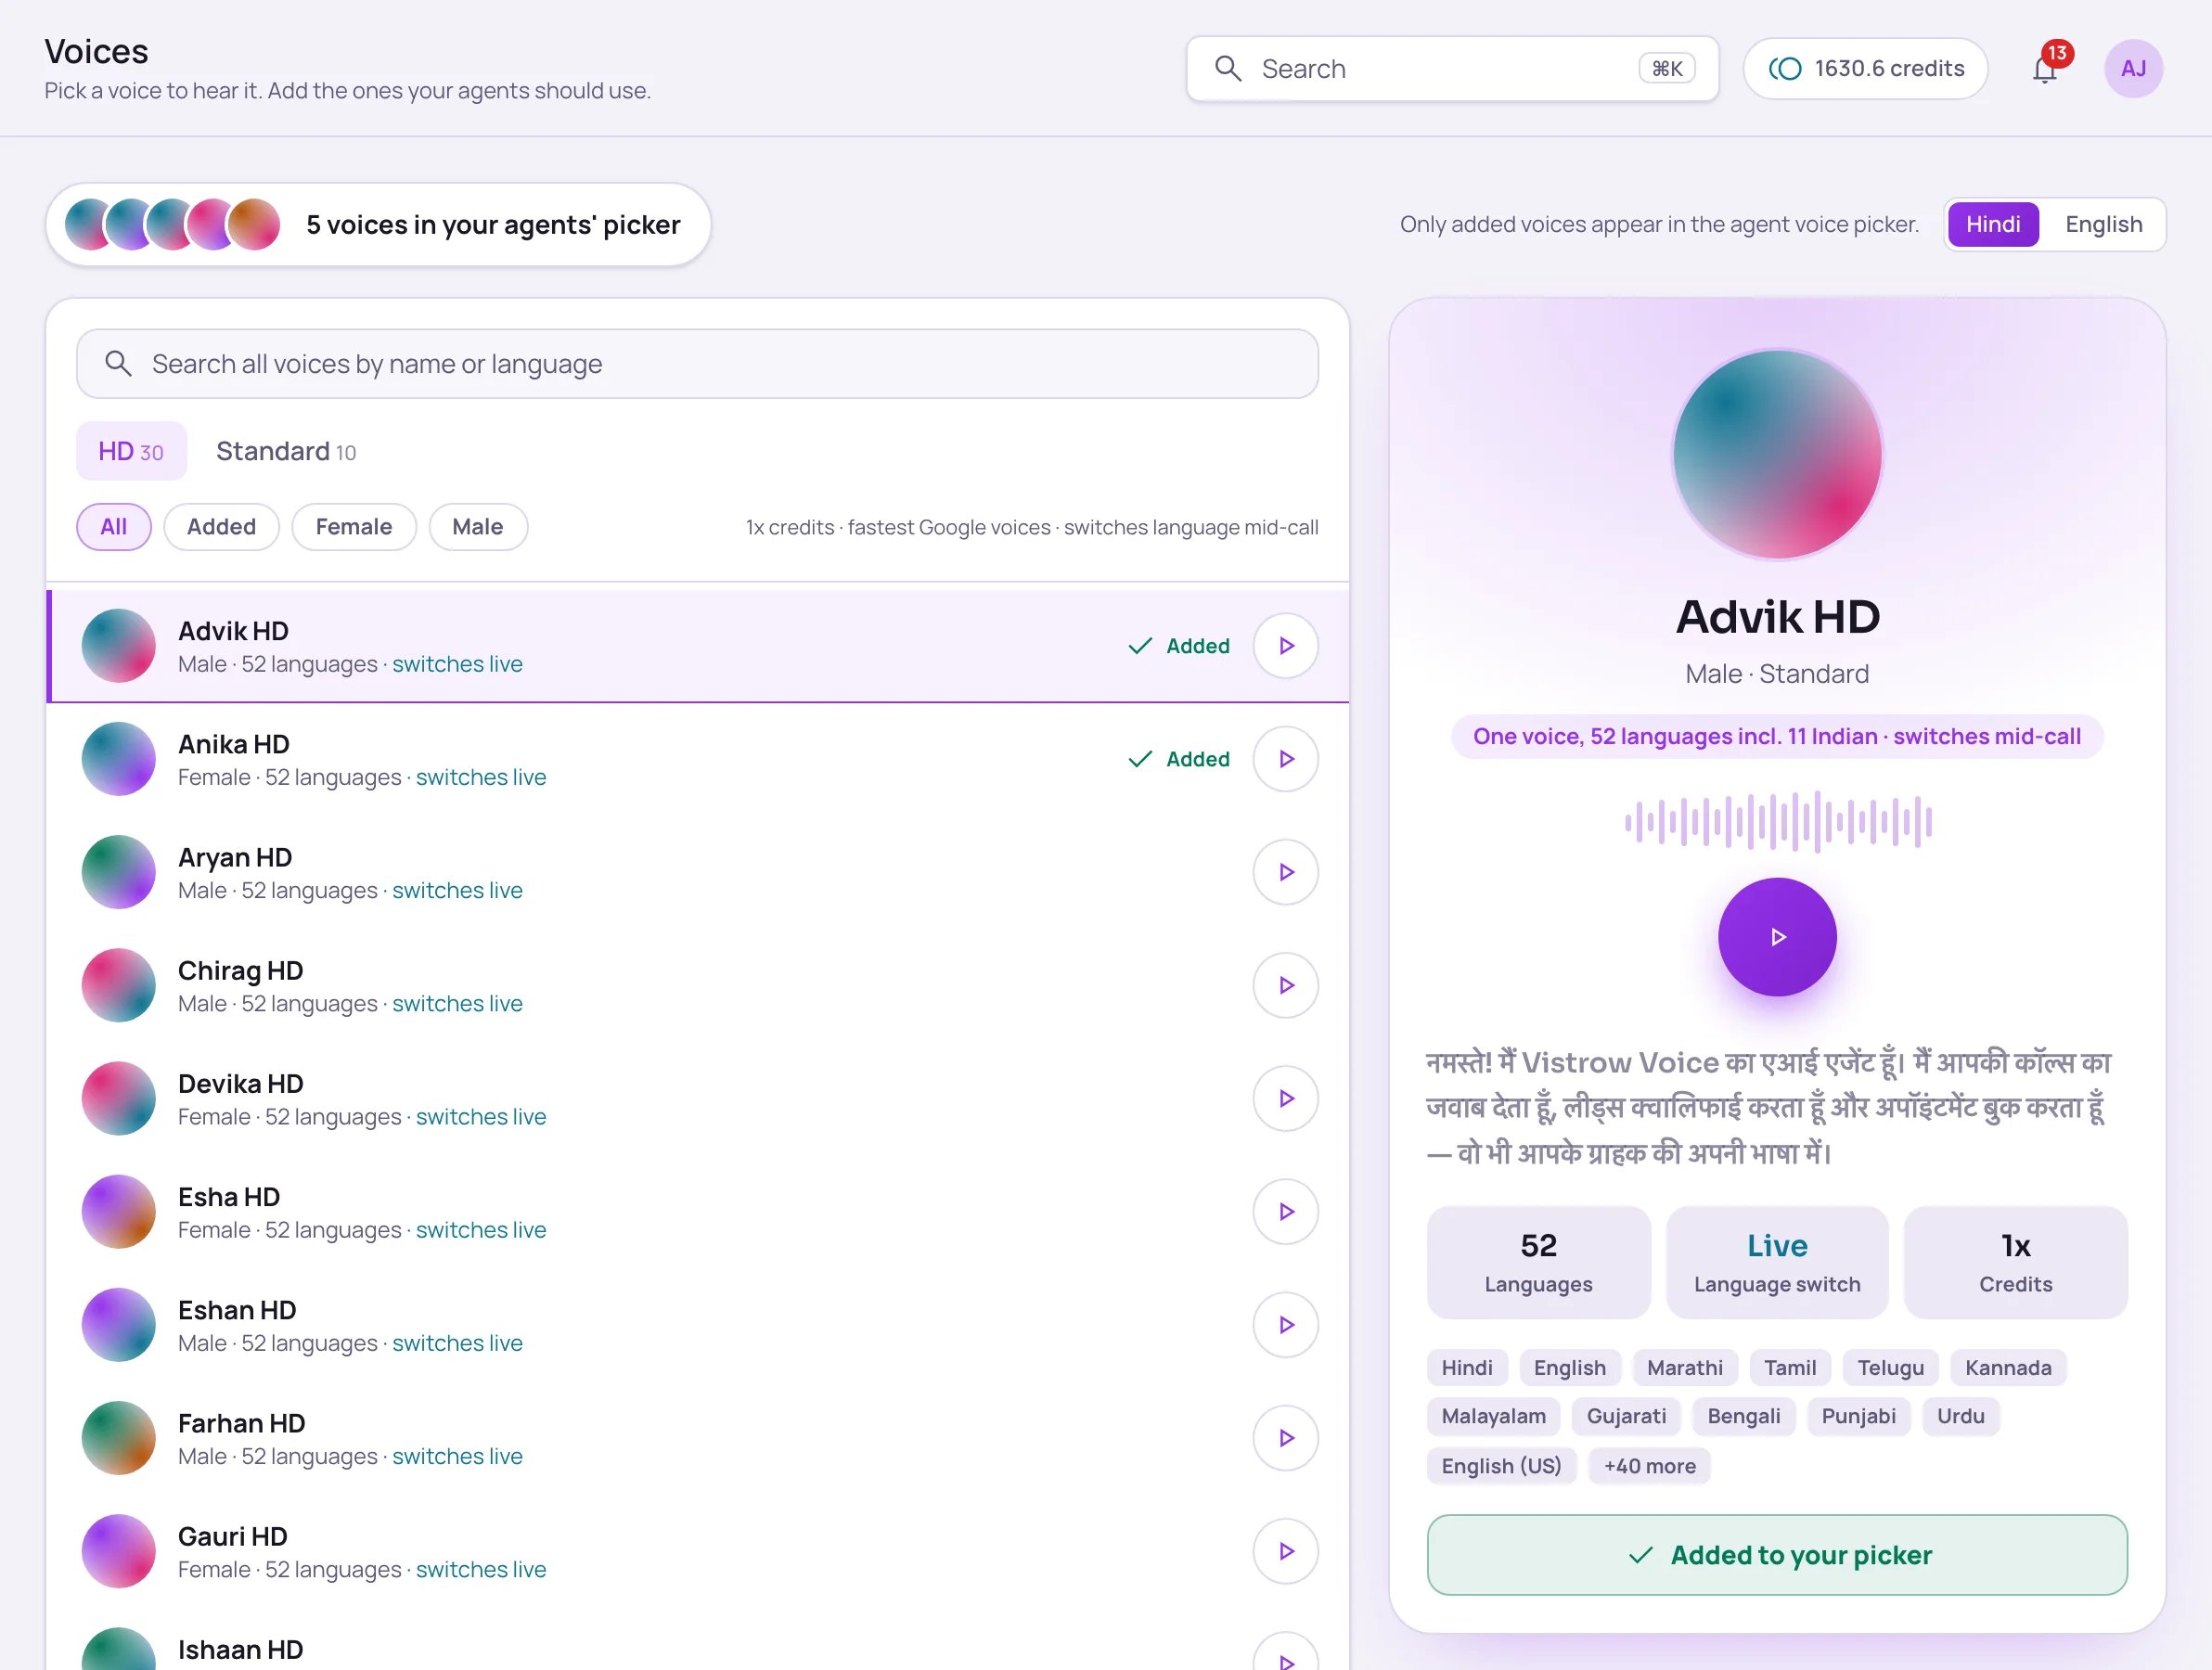
Task: Focus the Search all voices field
Action: (x=697, y=364)
